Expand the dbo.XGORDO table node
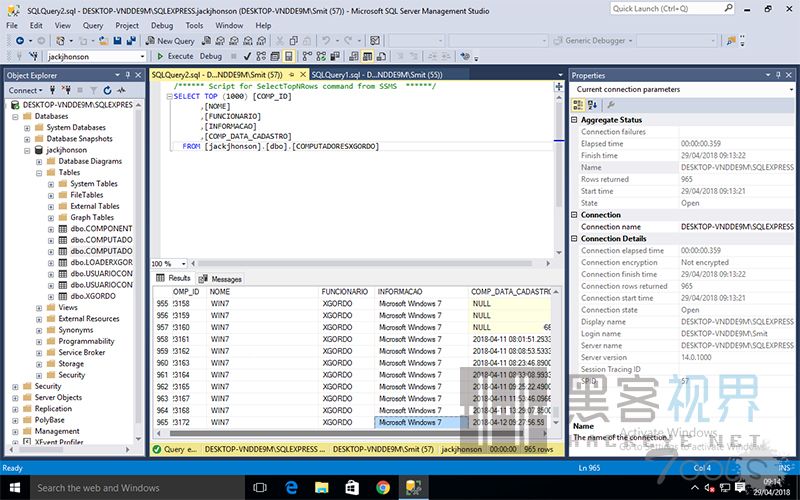 pos(51,296)
